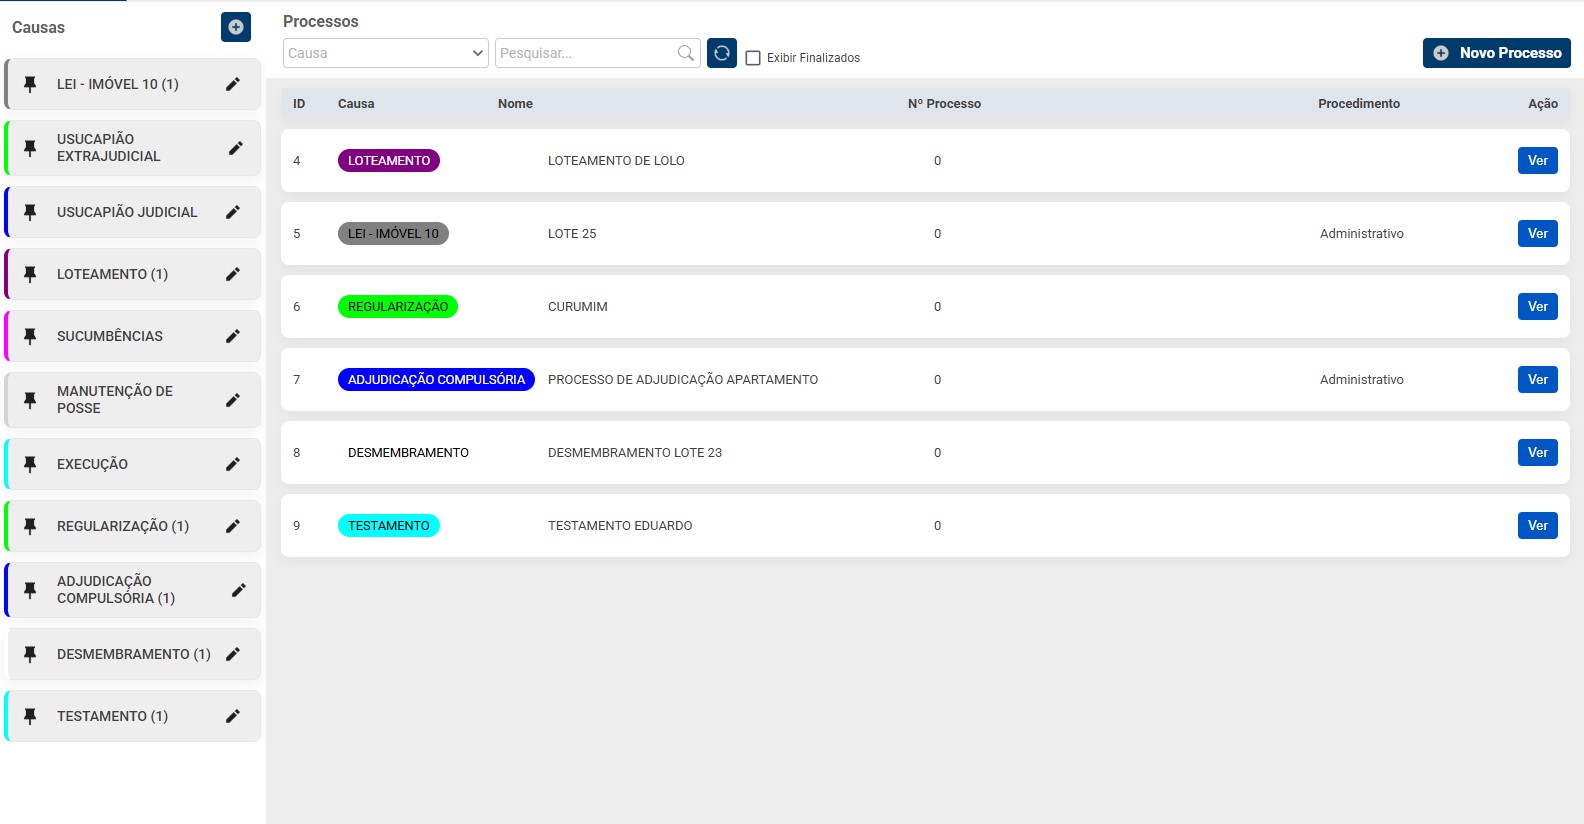Viewport: 1584px width, 824px height.
Task: Edit the LEI - IMÓVEL 10 causa pencil icon
Action: pyautogui.click(x=233, y=84)
